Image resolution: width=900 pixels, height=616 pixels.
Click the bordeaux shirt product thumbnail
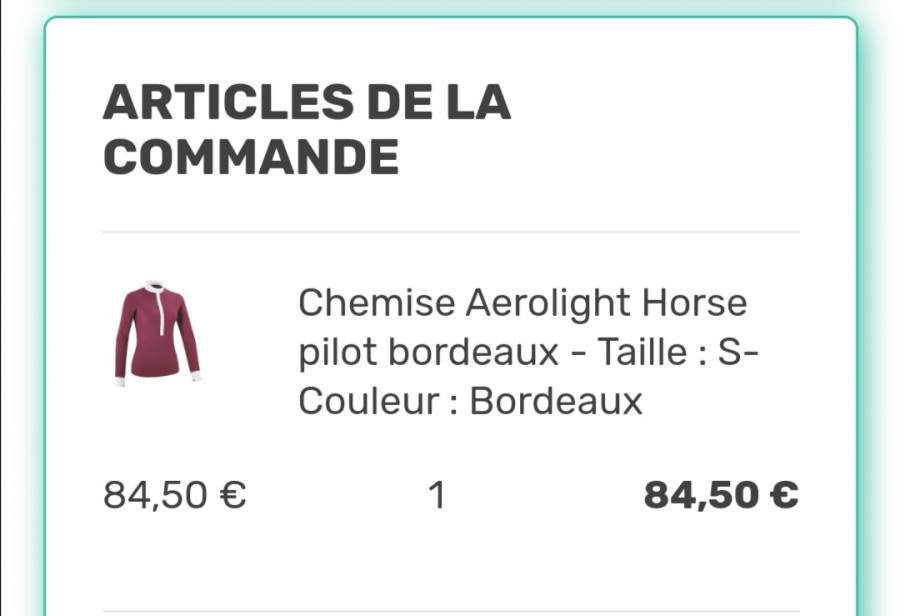pos(157,333)
